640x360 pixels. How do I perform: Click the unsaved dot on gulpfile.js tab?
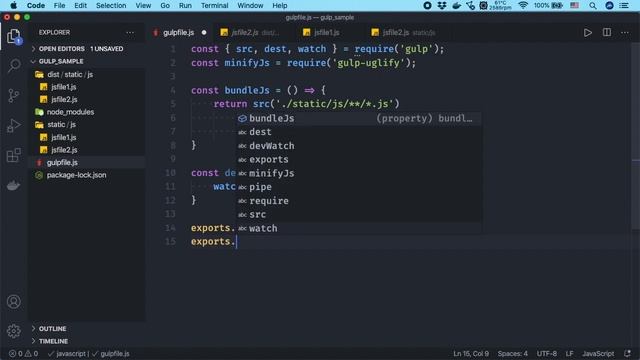[x=204, y=33]
